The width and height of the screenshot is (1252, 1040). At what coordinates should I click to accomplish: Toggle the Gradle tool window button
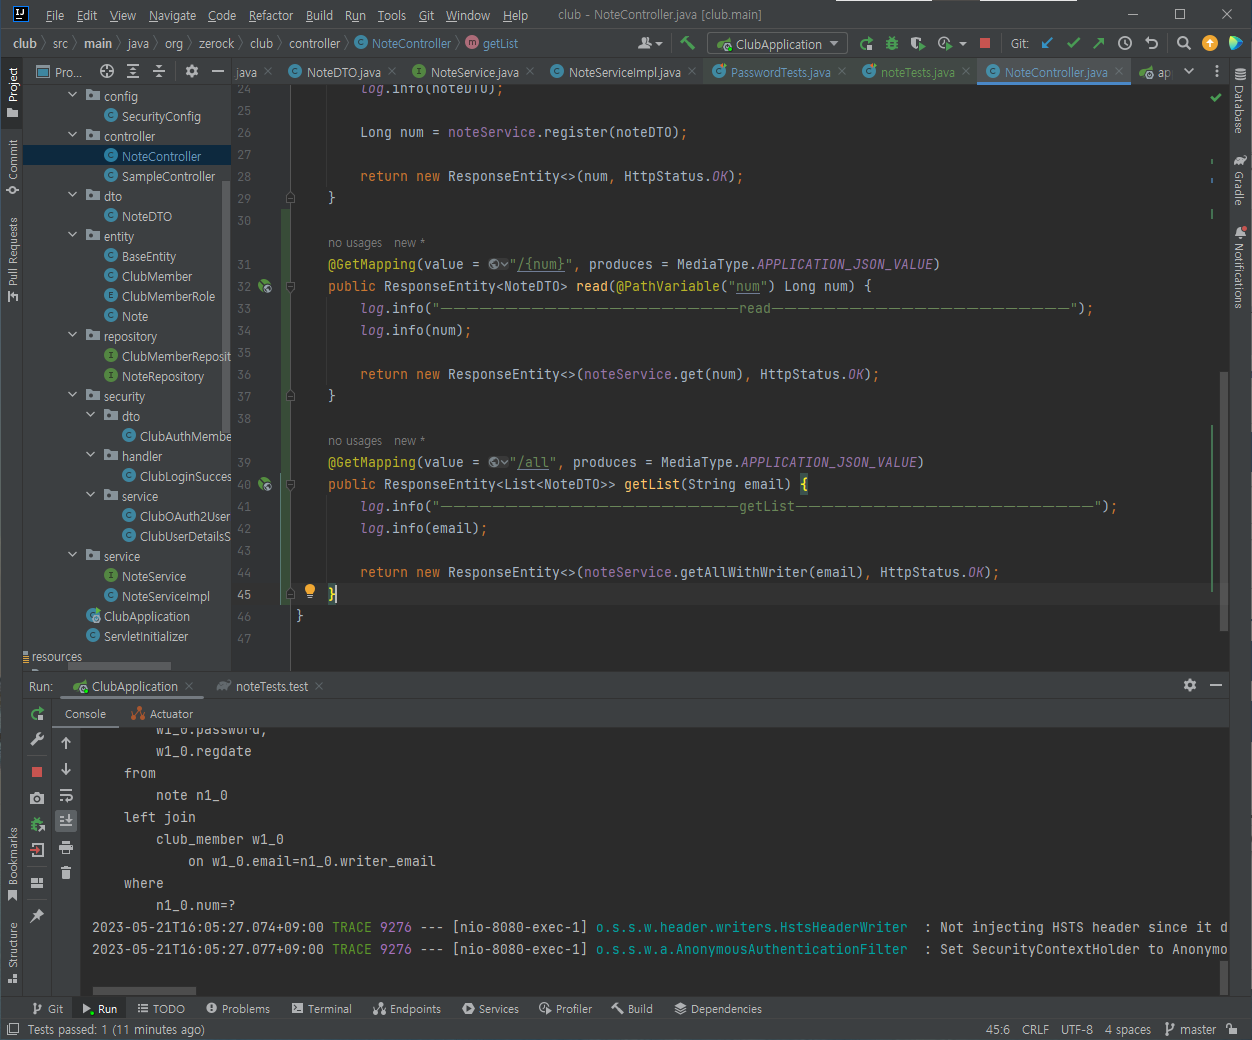(x=1240, y=179)
